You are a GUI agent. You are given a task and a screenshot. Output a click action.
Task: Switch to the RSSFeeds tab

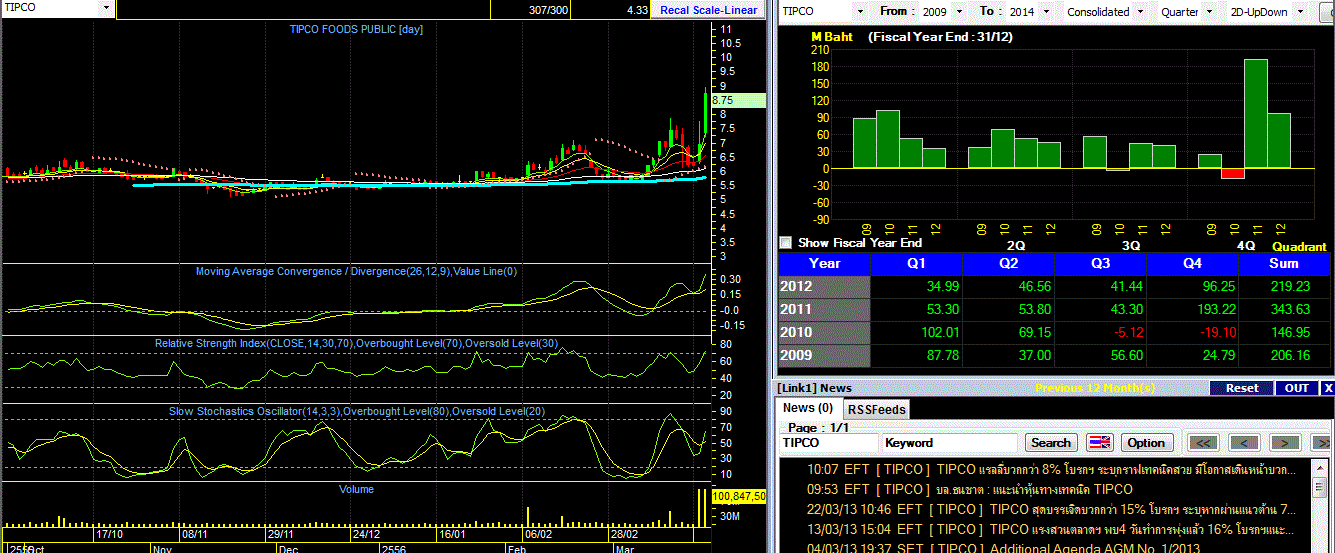[877, 409]
